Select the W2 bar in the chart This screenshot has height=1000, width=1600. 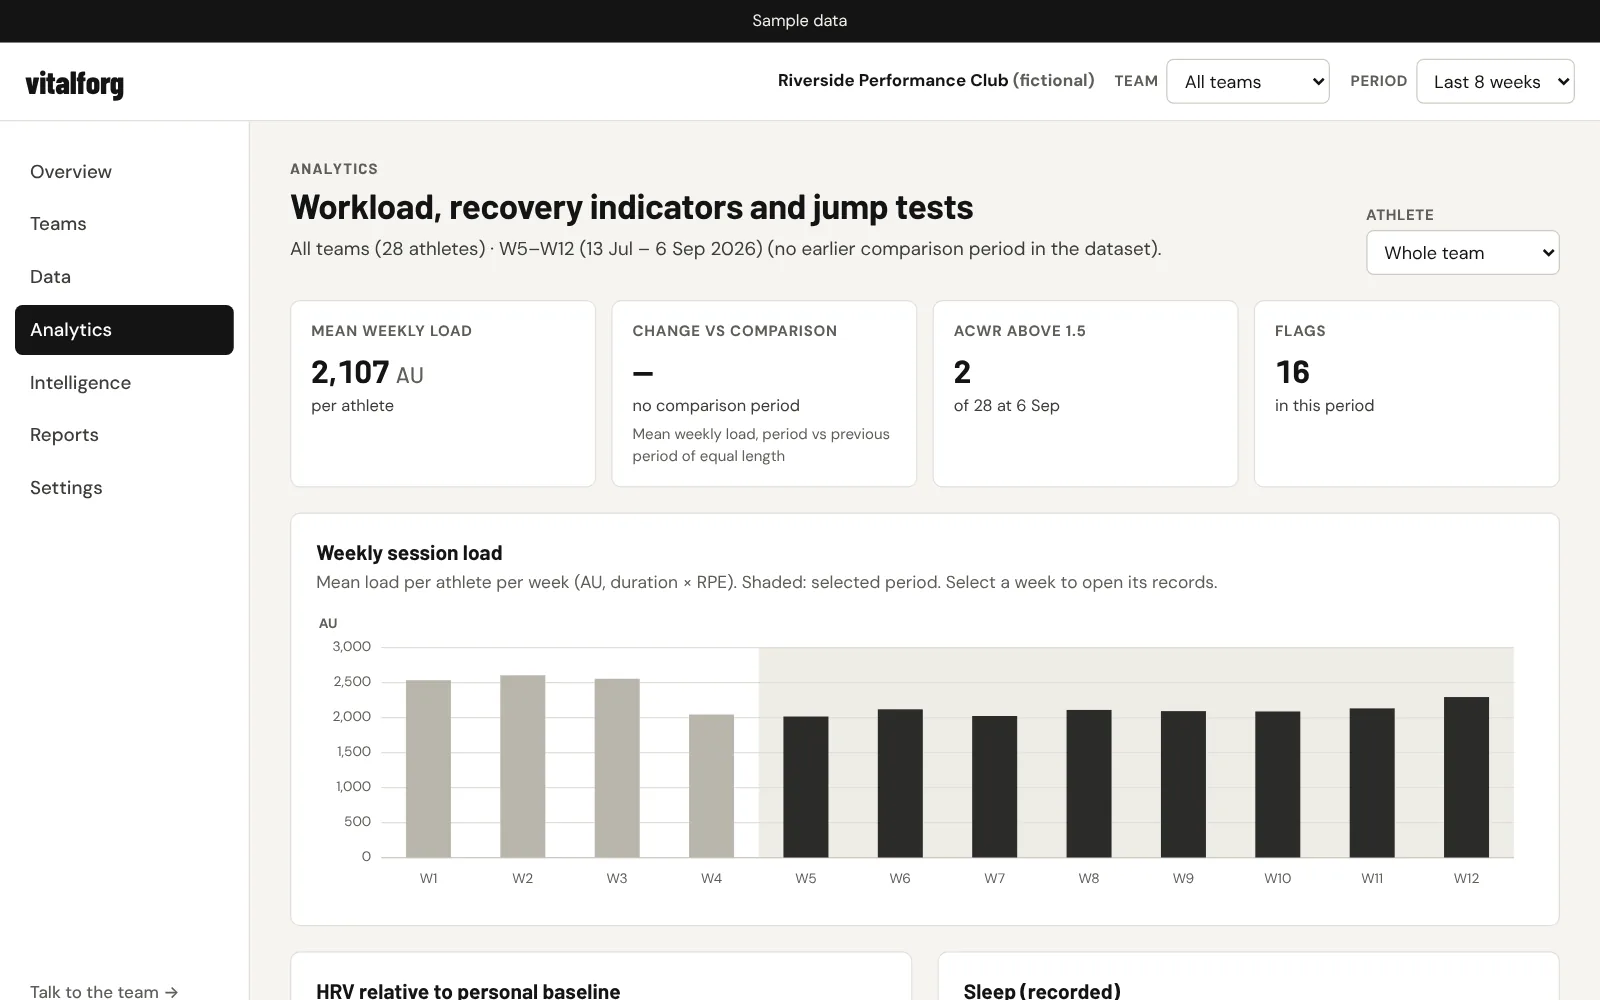click(523, 766)
